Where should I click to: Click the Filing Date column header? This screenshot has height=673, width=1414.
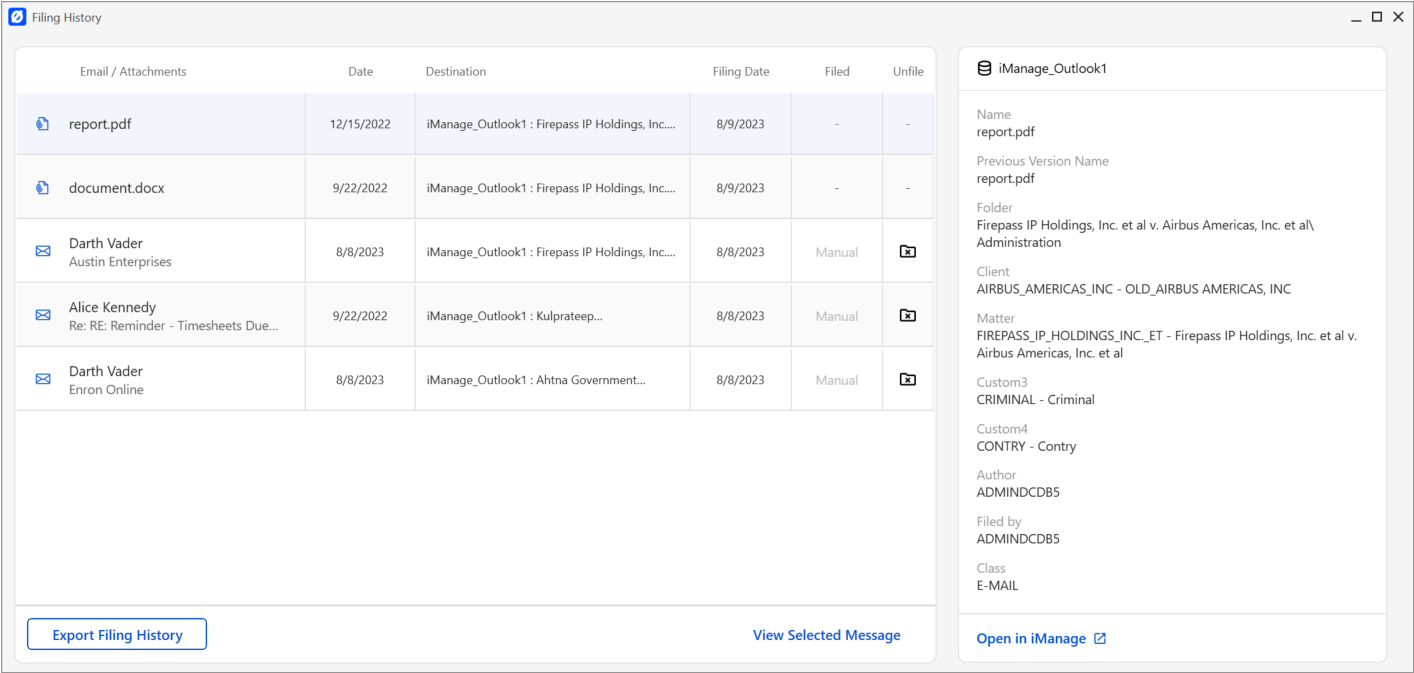[x=740, y=71]
